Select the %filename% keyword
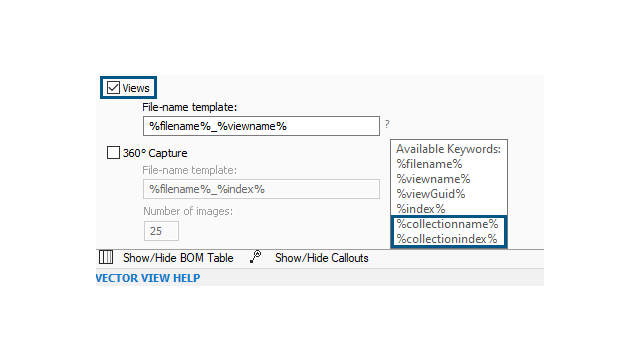 pyautogui.click(x=429, y=164)
